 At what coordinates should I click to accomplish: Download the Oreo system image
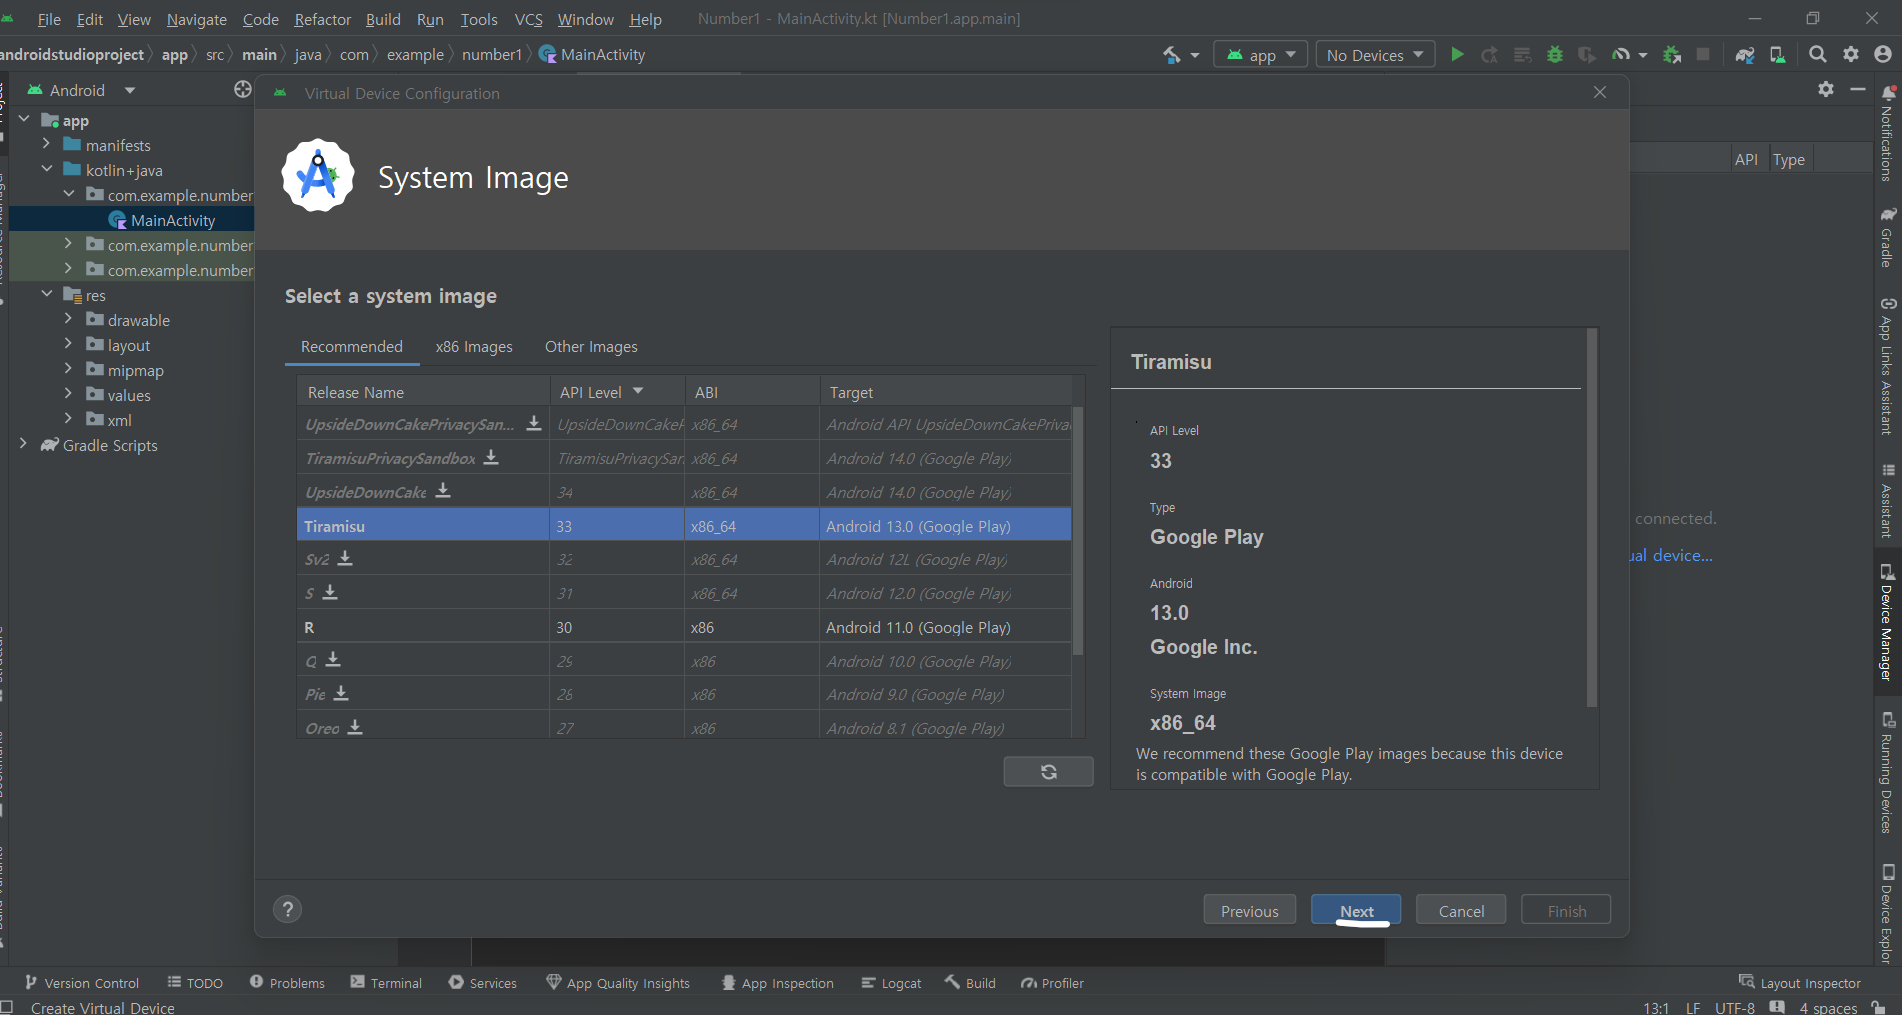(355, 727)
